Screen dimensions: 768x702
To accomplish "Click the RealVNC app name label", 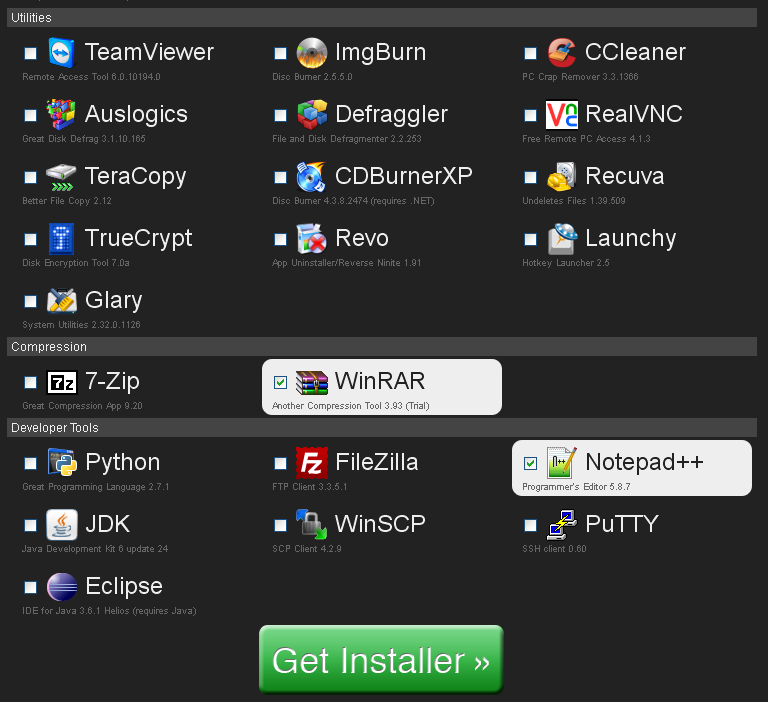I will [634, 114].
